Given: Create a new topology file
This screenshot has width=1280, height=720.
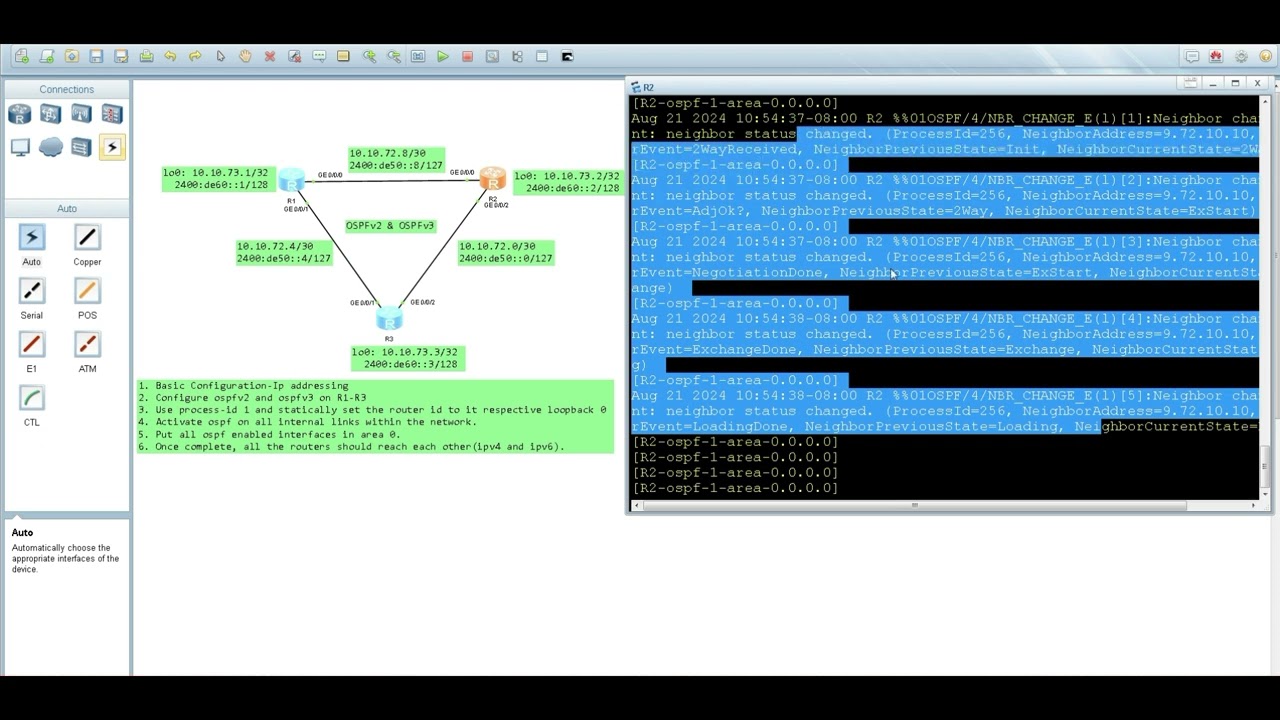Looking at the screenshot, I should 22,57.
